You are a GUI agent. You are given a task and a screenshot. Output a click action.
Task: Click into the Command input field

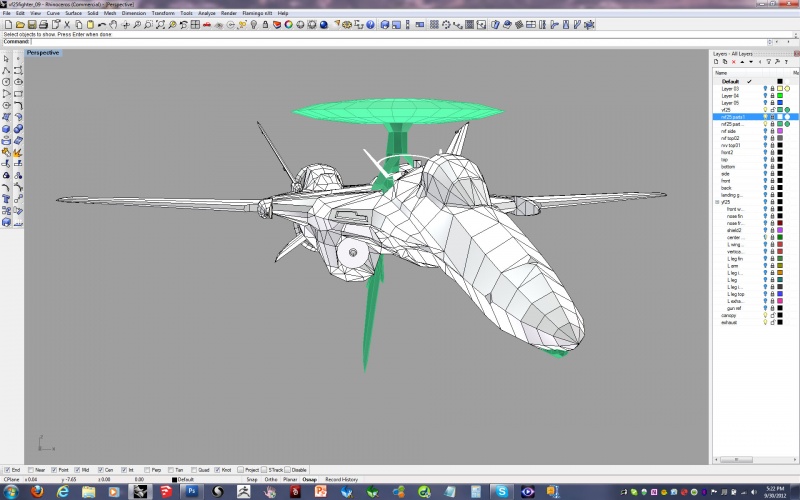click(398, 42)
